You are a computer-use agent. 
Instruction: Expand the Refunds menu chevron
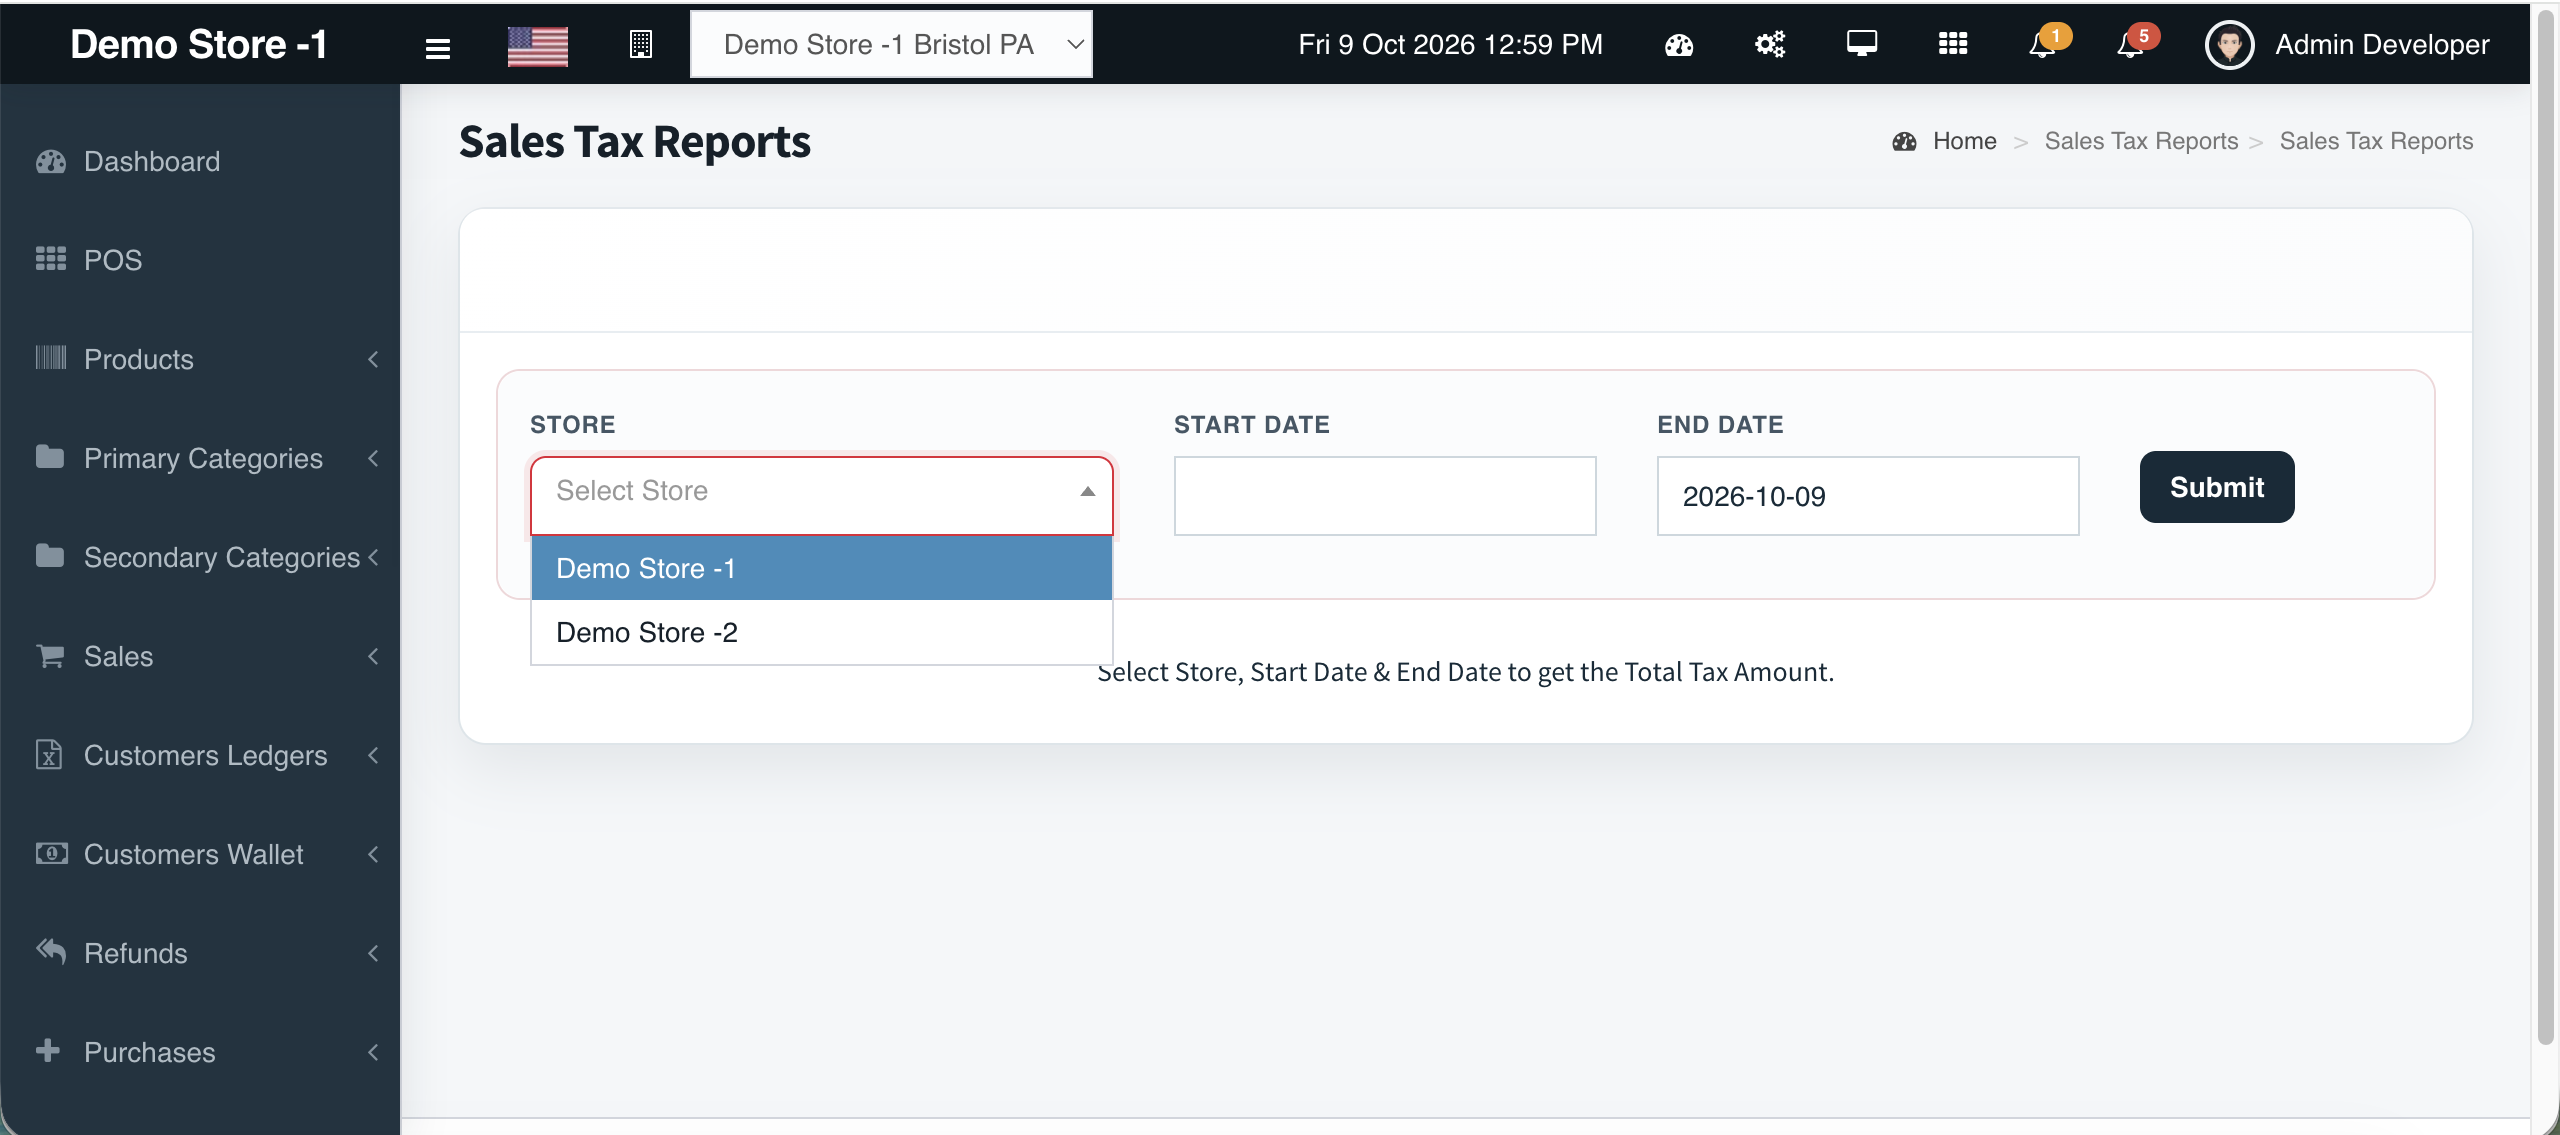[x=373, y=953]
